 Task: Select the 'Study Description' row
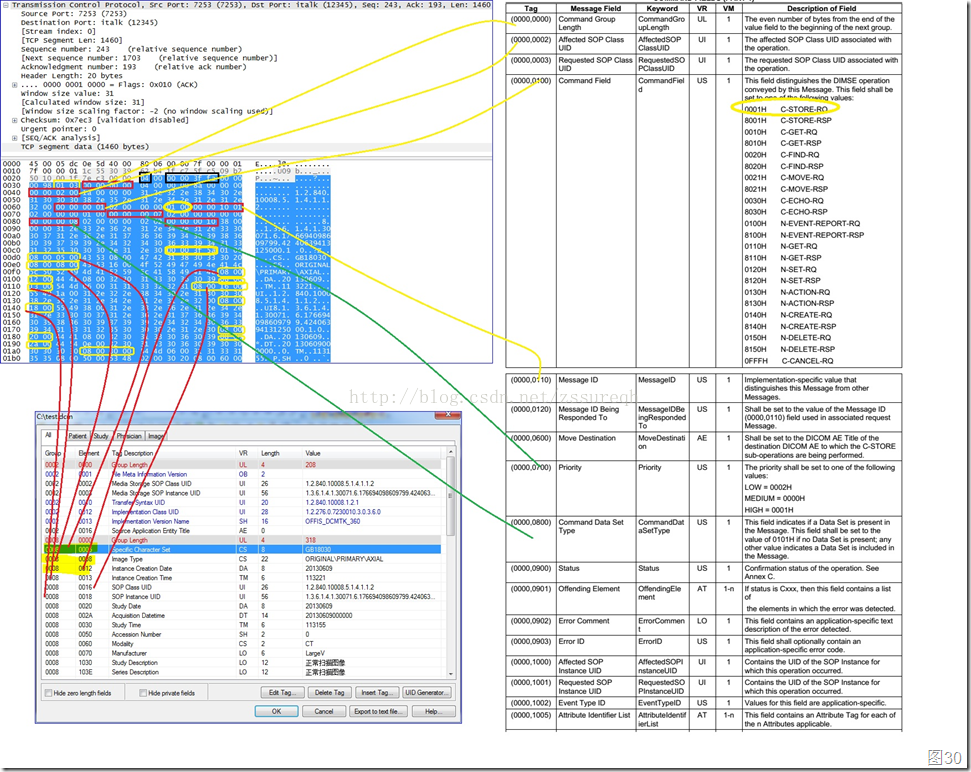coord(242,662)
